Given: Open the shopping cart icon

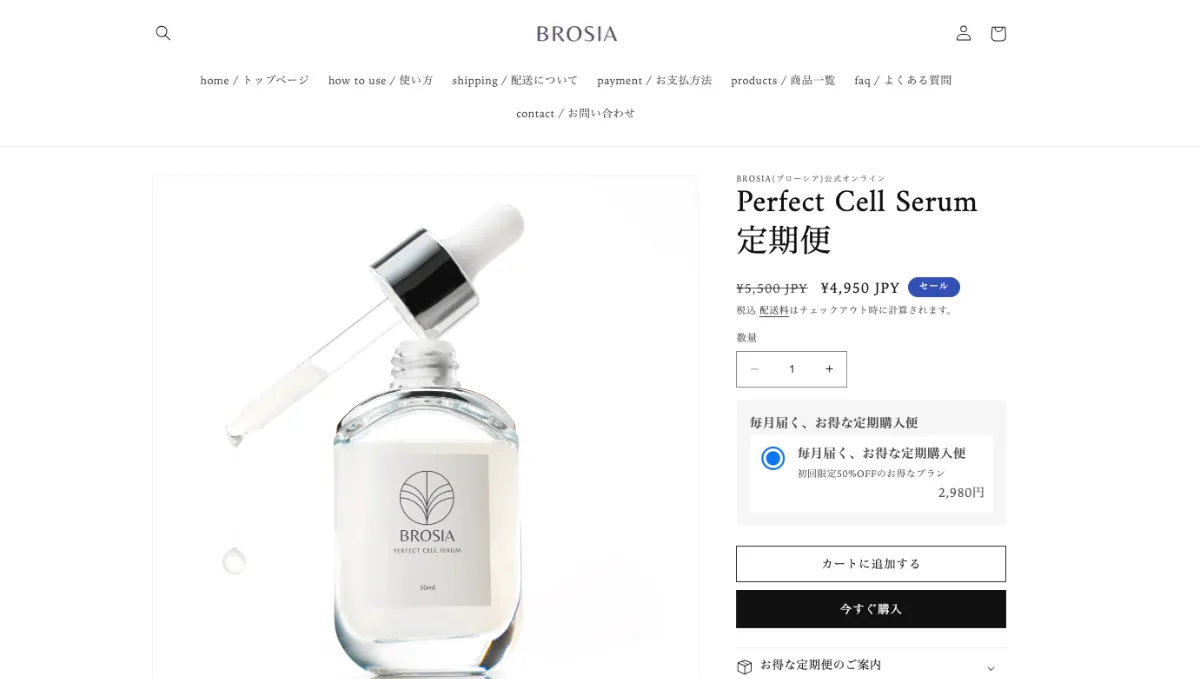Looking at the screenshot, I should pos(998,33).
